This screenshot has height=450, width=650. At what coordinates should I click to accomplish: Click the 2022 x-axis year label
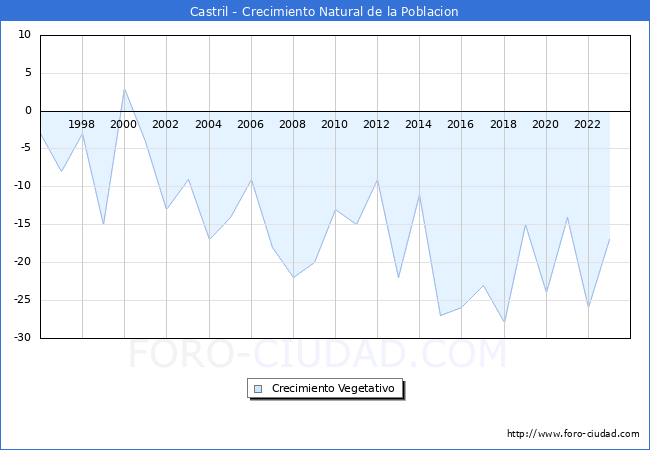tap(587, 125)
